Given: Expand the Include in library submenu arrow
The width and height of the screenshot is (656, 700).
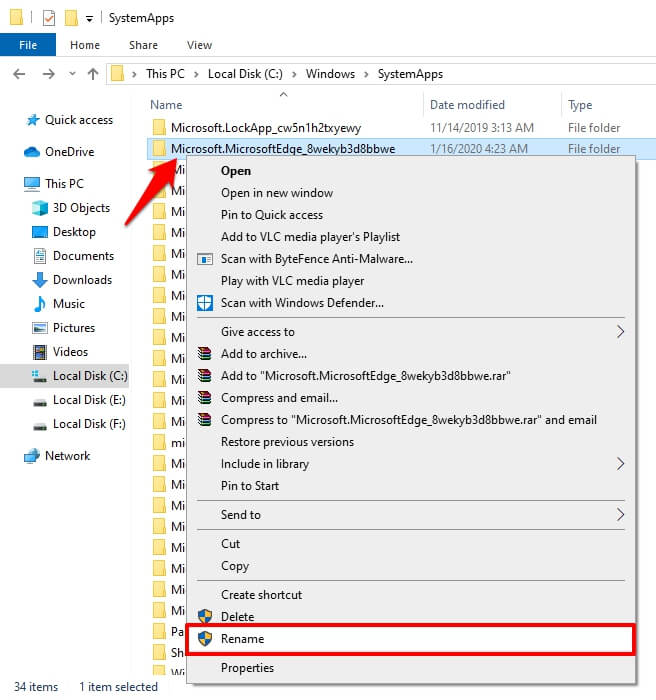Looking at the screenshot, I should point(620,464).
